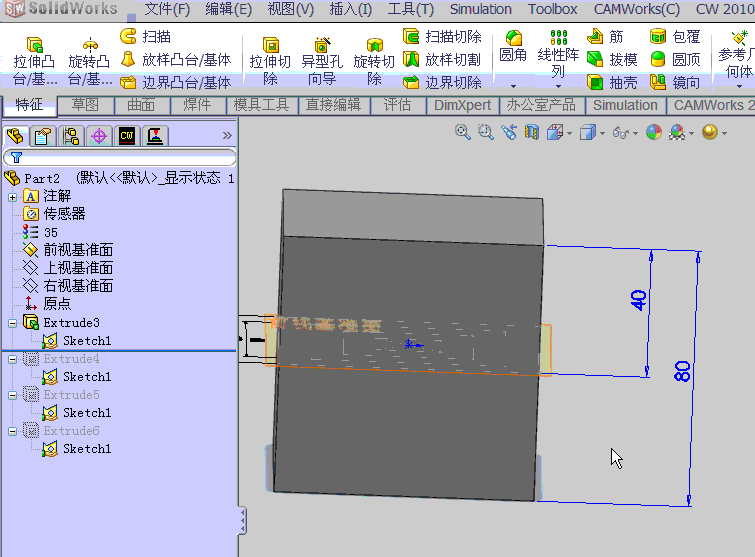Screen dimensions: 755x557
Task: Open the FeatureManager design tree tab
Action: coord(15,136)
